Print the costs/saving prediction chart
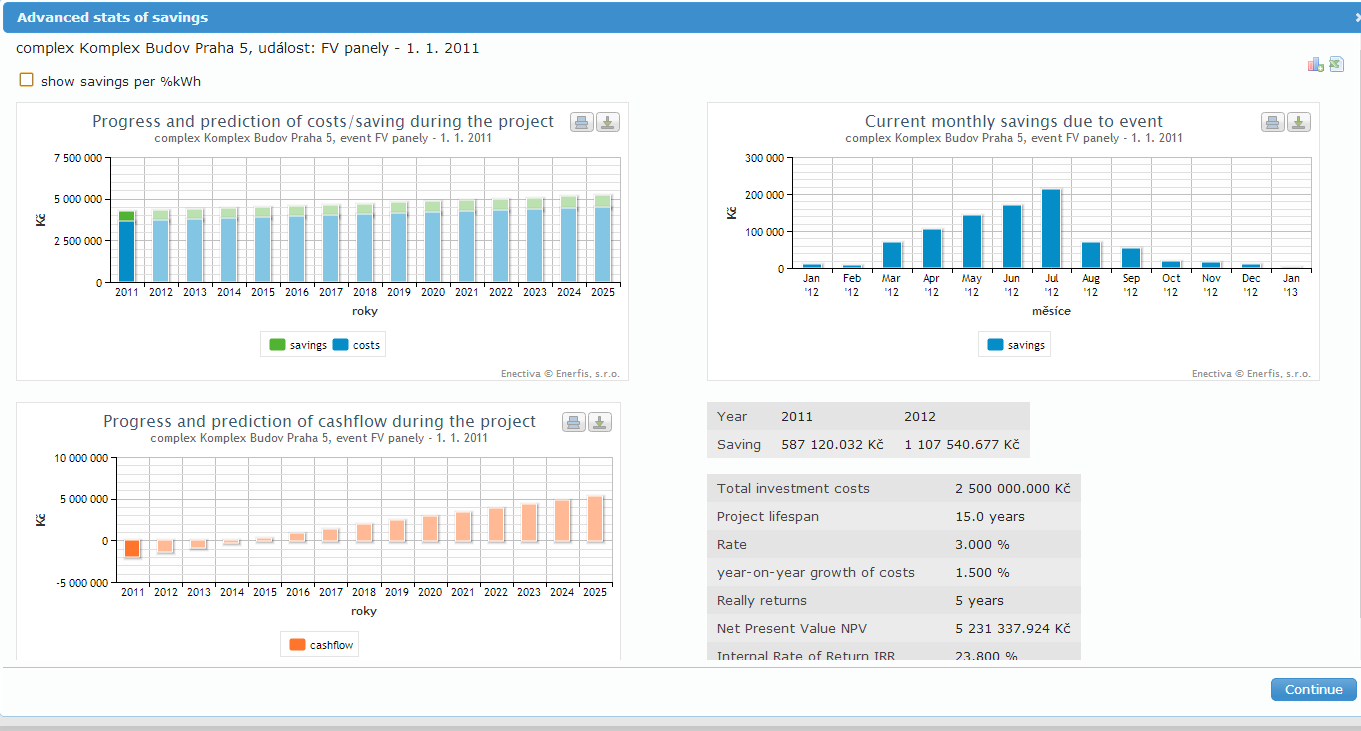 (x=582, y=123)
